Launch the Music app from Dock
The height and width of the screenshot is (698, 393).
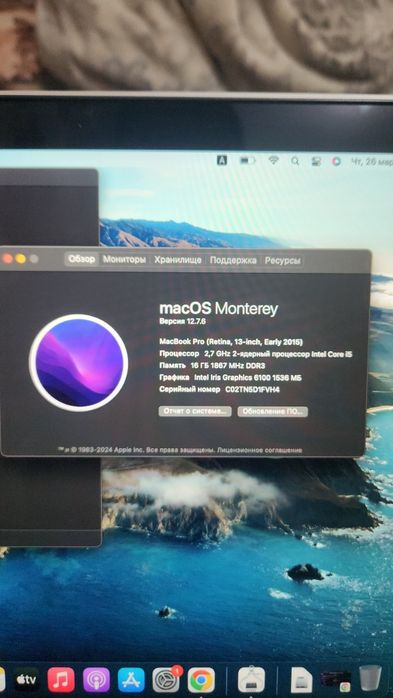click(61, 680)
